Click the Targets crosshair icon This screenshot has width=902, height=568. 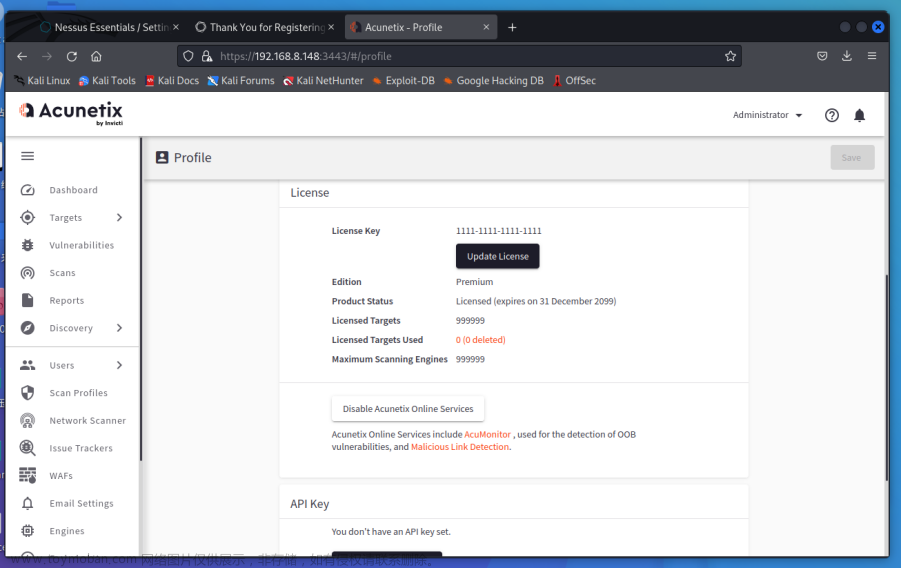point(28,218)
